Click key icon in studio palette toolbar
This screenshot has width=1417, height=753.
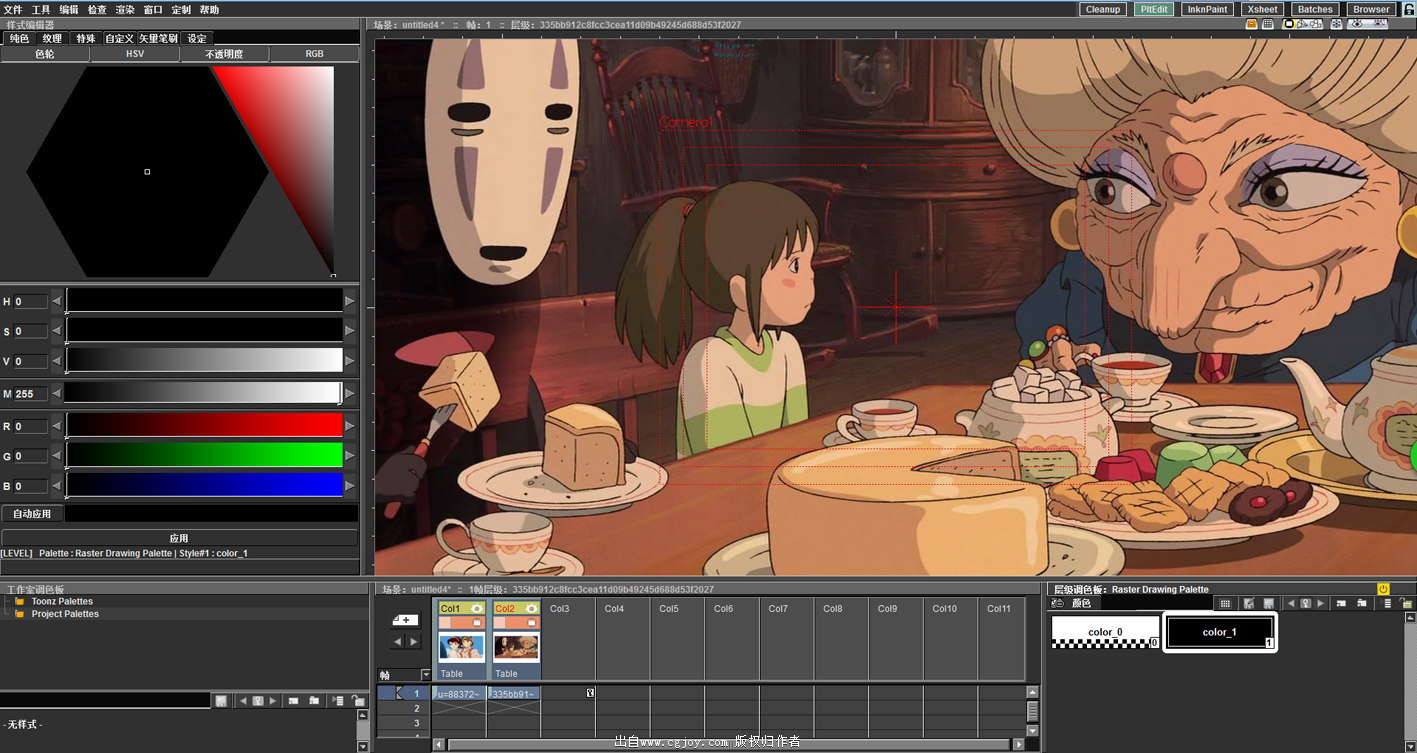258,701
